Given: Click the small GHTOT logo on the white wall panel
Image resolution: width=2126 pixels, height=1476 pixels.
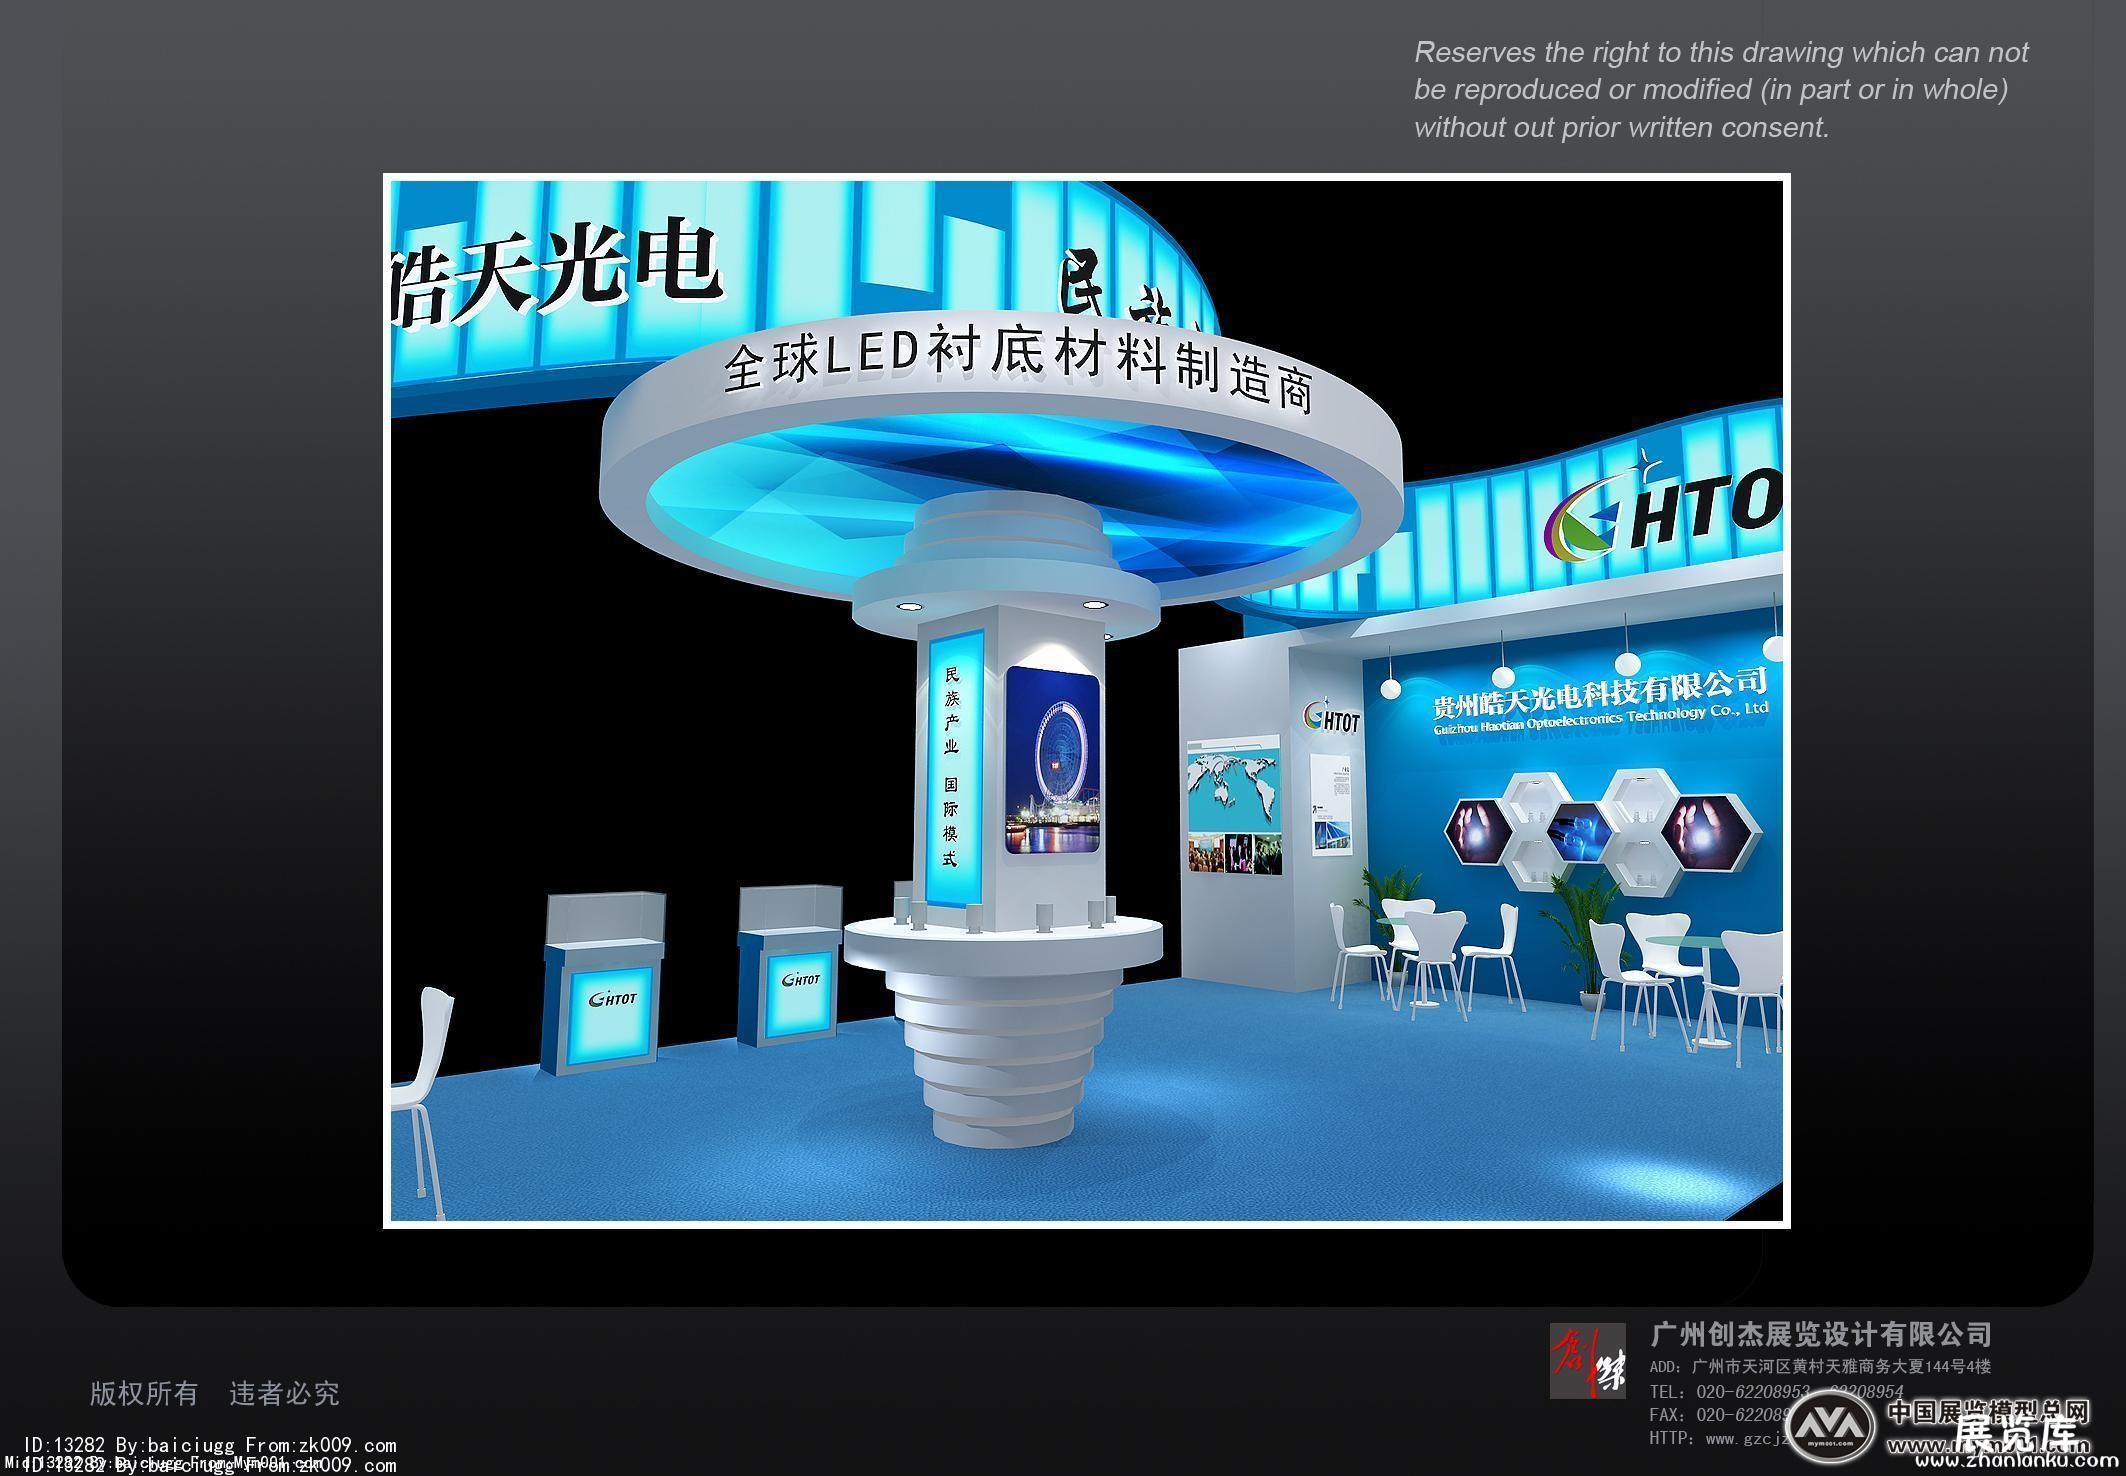Looking at the screenshot, I should pyautogui.click(x=1331, y=718).
